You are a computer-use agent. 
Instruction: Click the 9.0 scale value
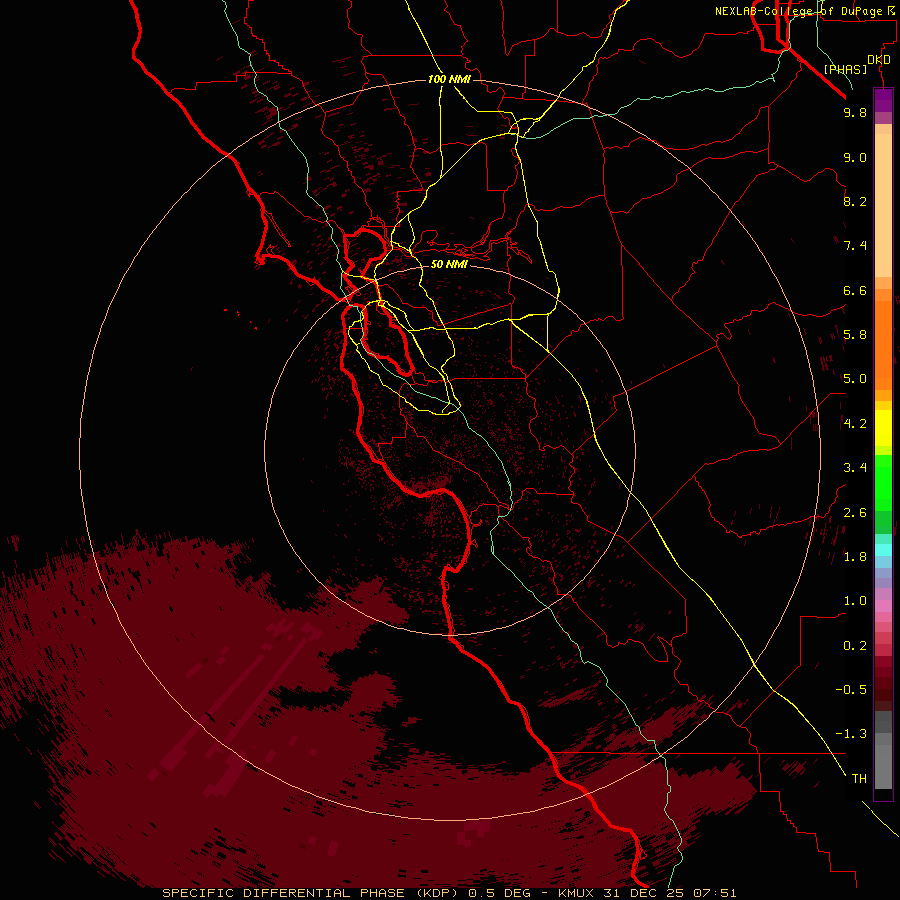pos(855,157)
